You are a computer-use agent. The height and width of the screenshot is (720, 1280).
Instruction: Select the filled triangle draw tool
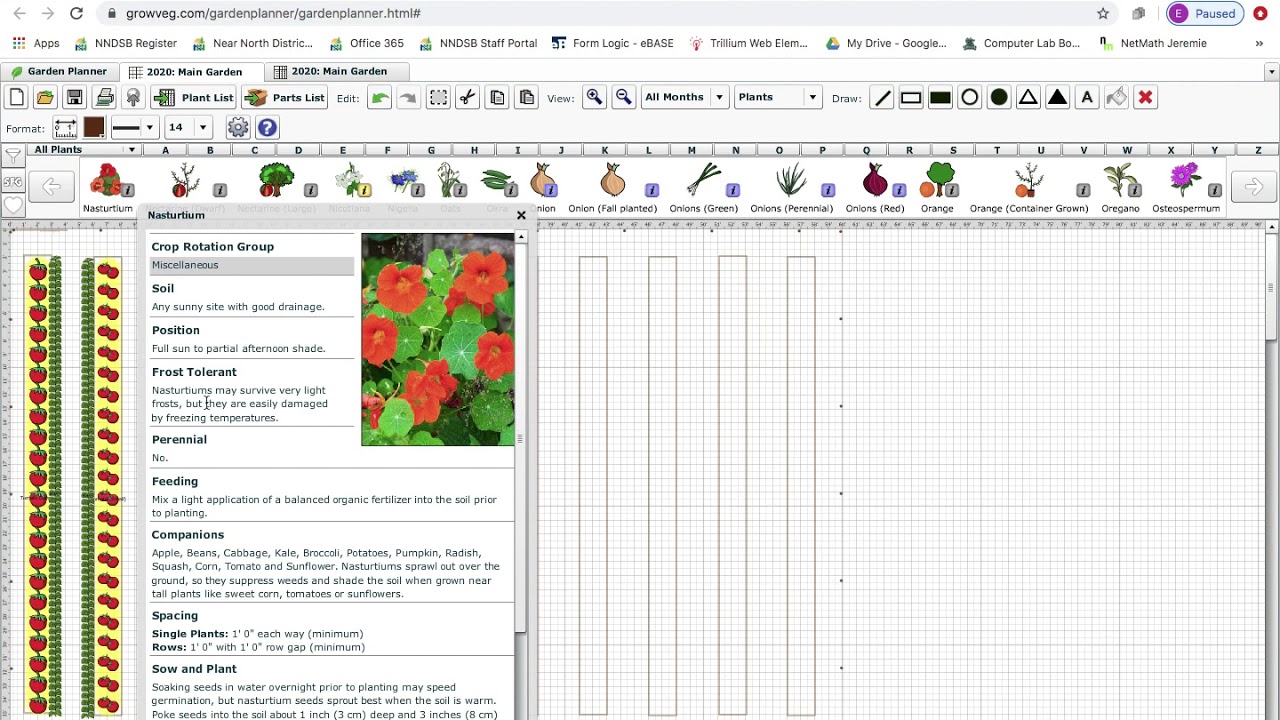pos(1057,97)
